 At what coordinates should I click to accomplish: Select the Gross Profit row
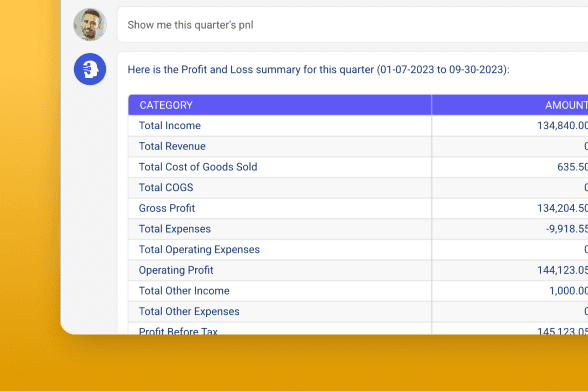tap(358, 208)
